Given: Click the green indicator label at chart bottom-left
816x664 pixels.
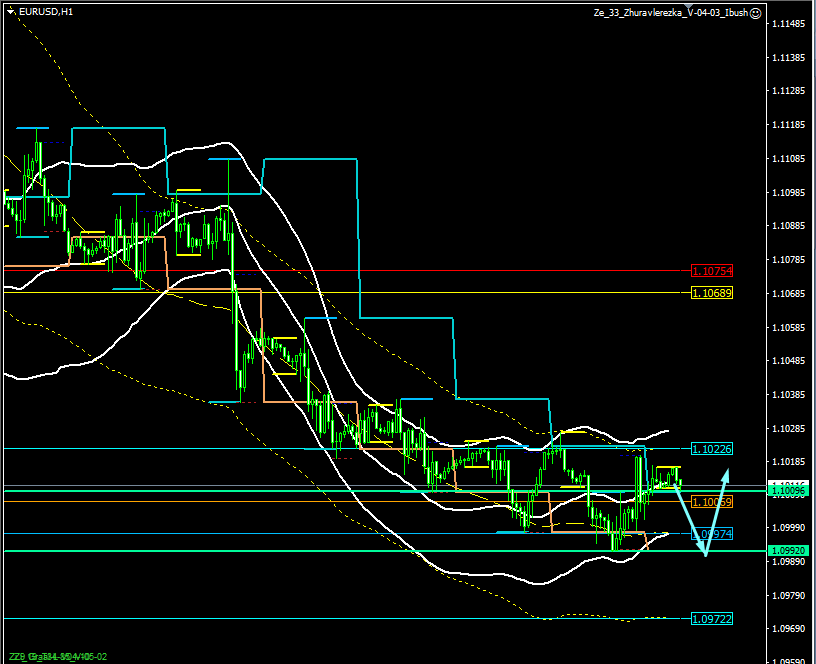Looking at the screenshot, I should 58,657.
